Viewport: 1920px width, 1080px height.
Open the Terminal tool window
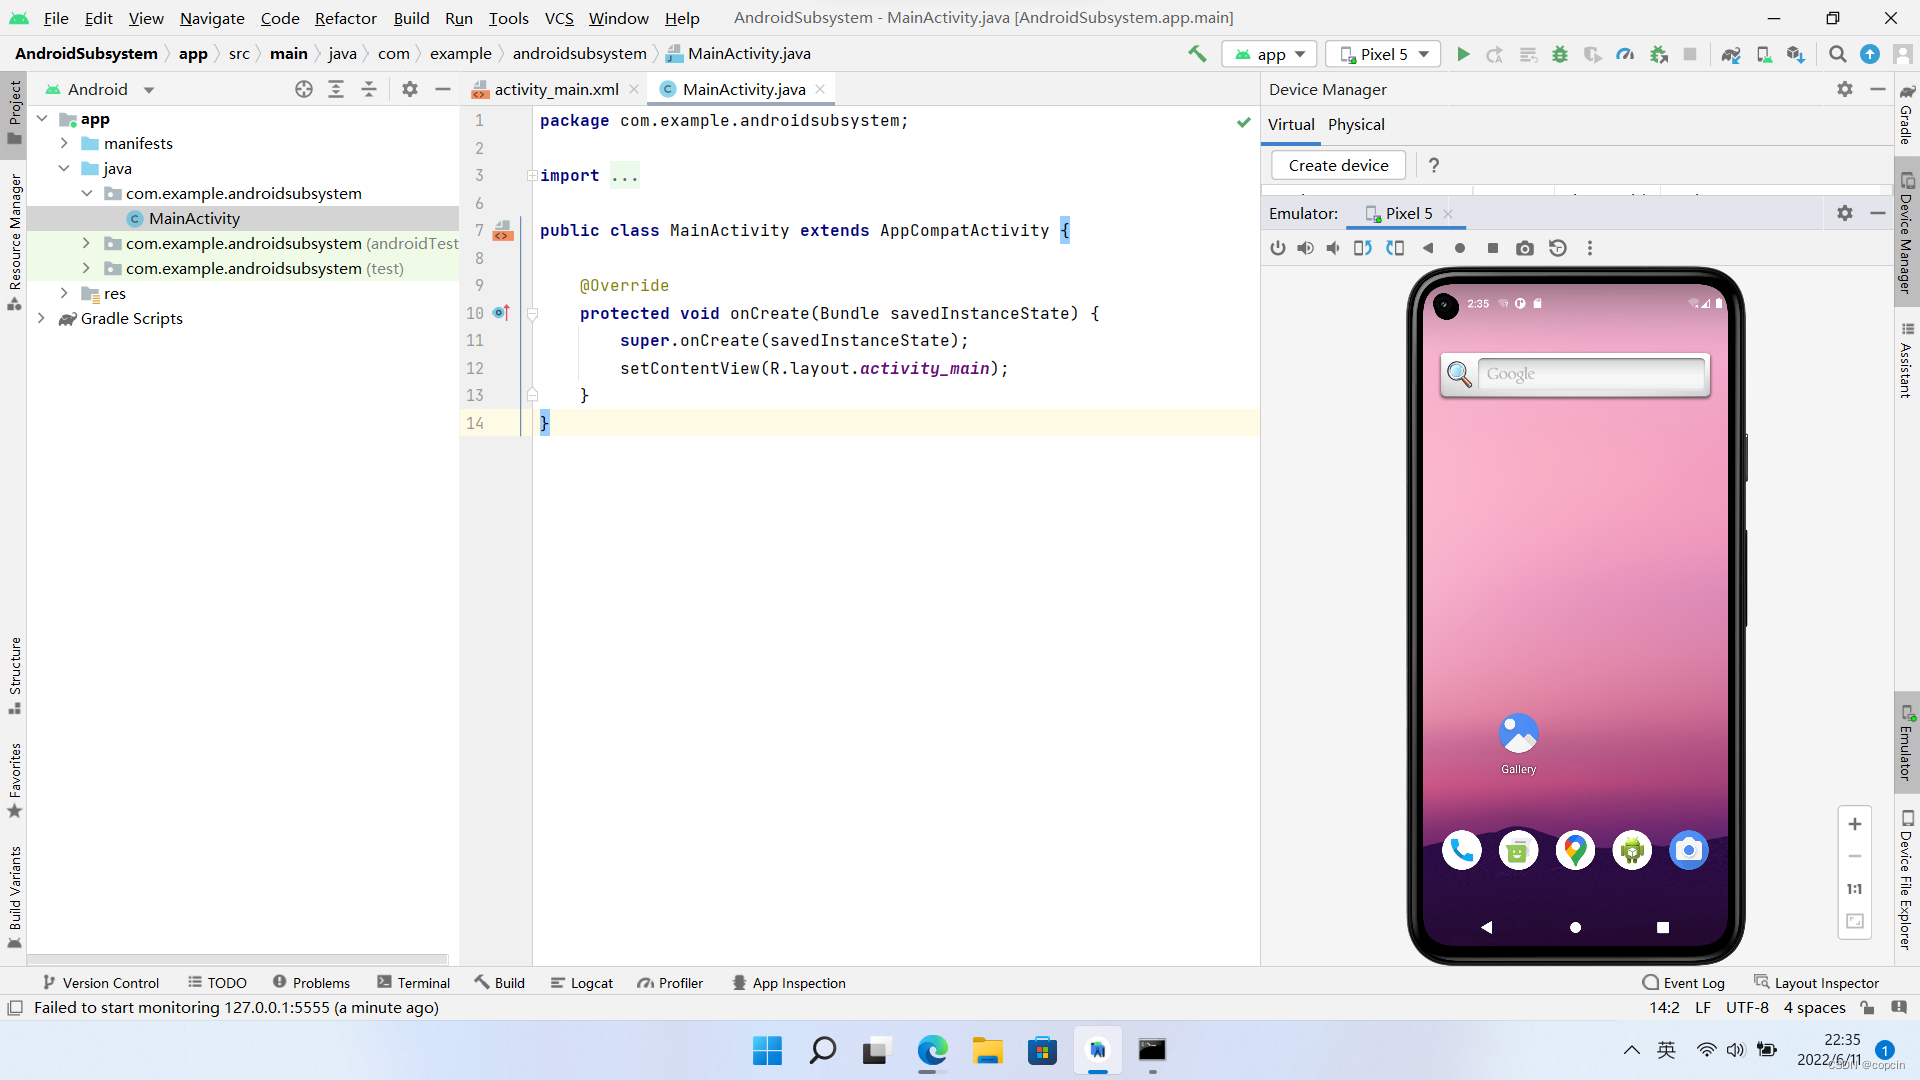tap(414, 983)
